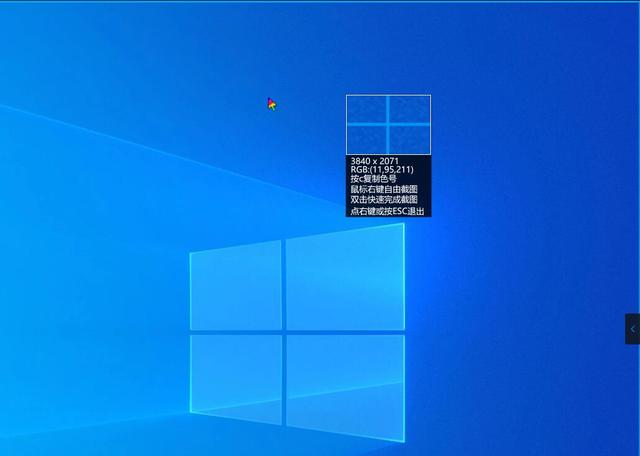Click the "双击快速完成截图" hint line

(384, 200)
